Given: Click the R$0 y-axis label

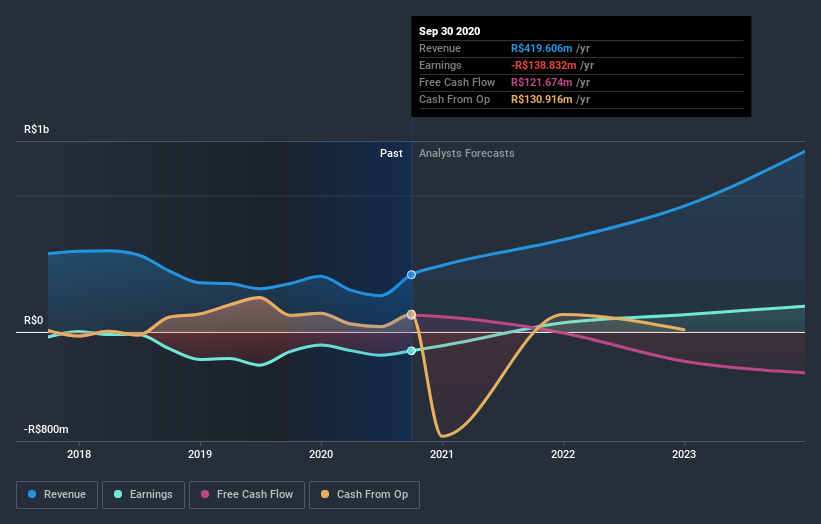Looking at the screenshot, I should [34, 320].
